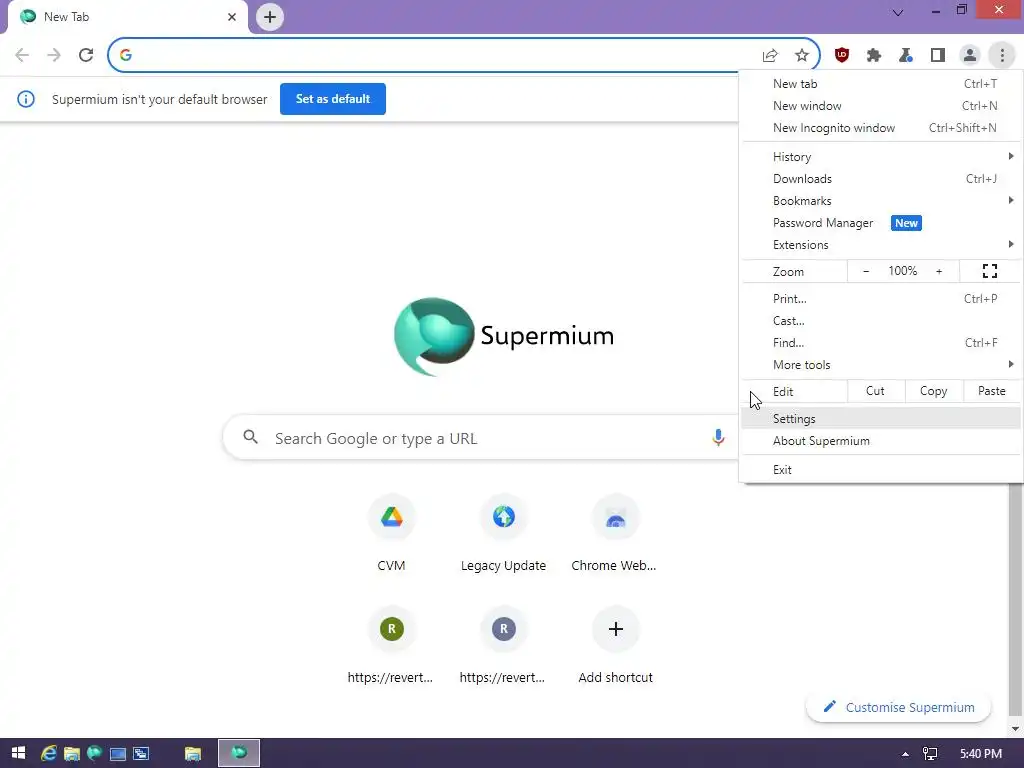Choose Exit from the menu
The width and height of the screenshot is (1024, 768).
(x=880, y=470)
